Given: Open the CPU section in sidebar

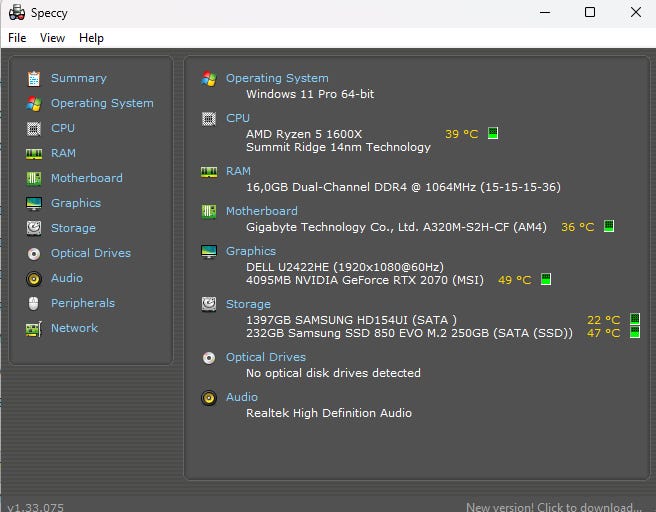Looking at the screenshot, I should point(63,128).
